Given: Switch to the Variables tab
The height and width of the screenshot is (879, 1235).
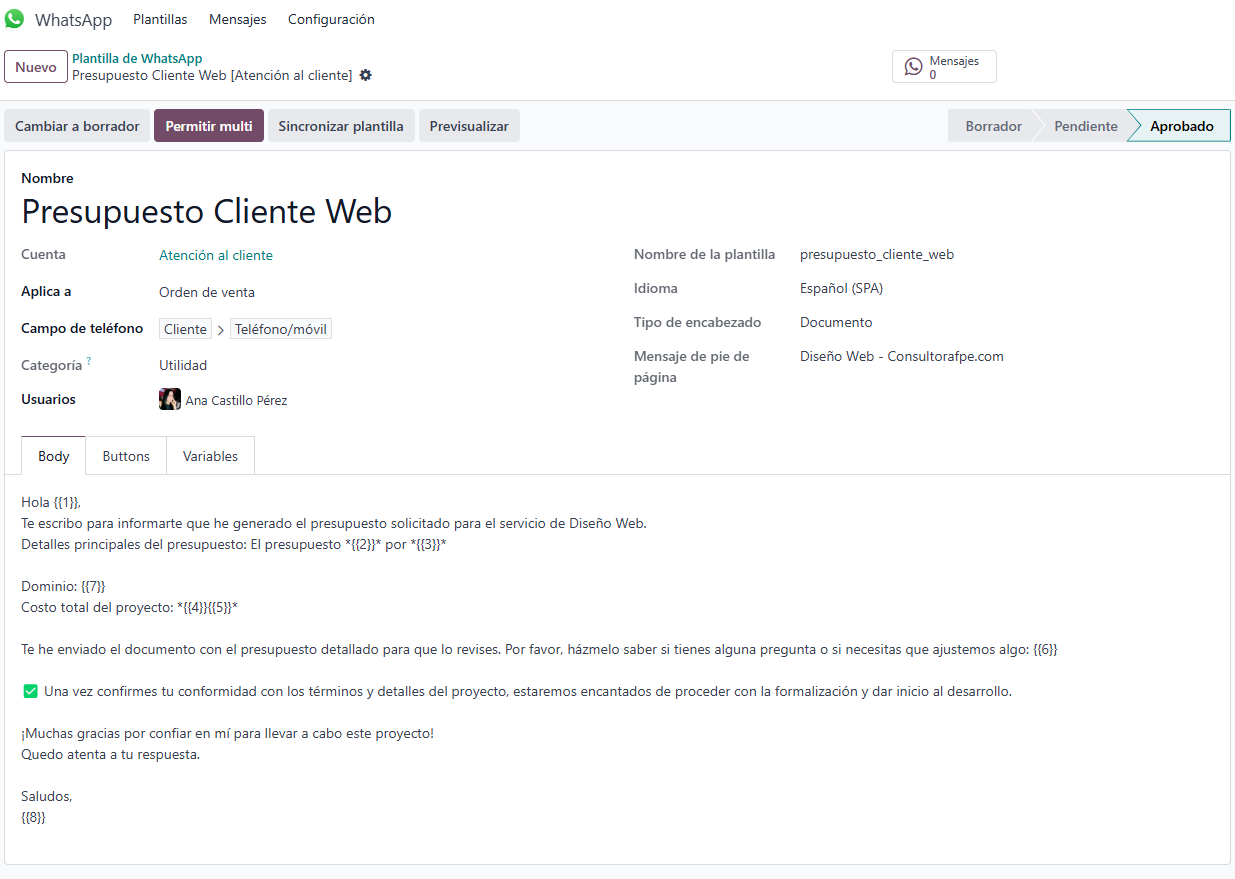Looking at the screenshot, I should coord(210,456).
